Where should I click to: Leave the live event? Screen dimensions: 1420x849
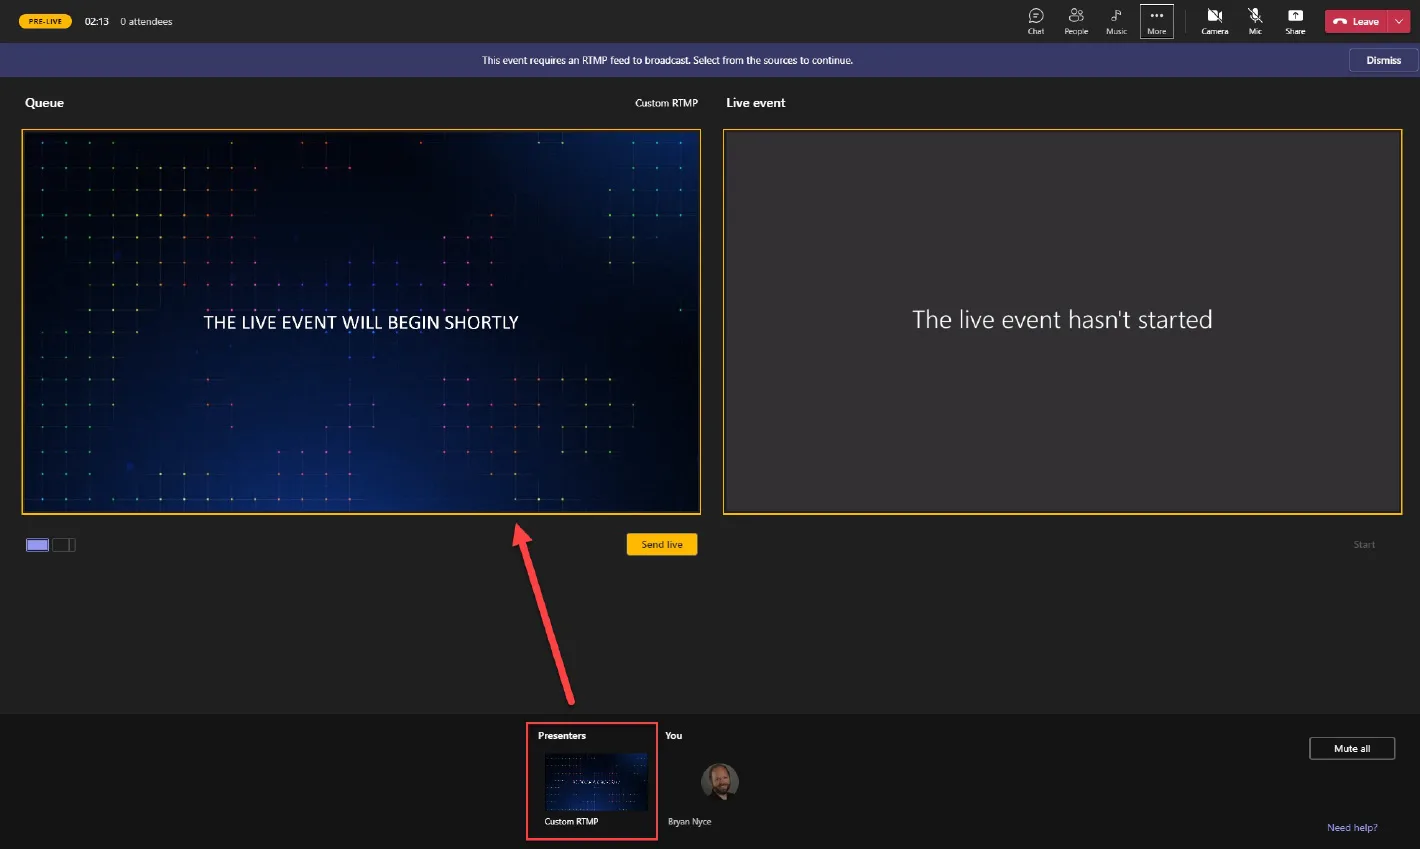point(1357,21)
